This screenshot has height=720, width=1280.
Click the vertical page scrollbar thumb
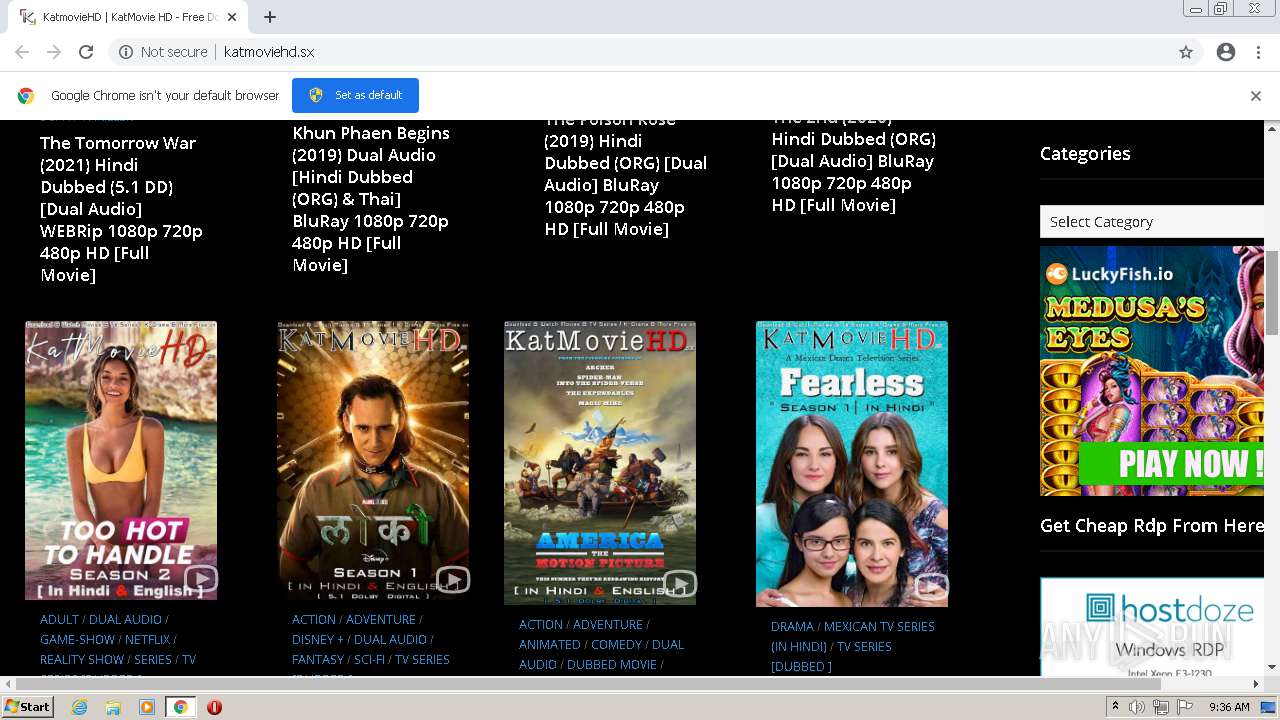(x=1272, y=292)
